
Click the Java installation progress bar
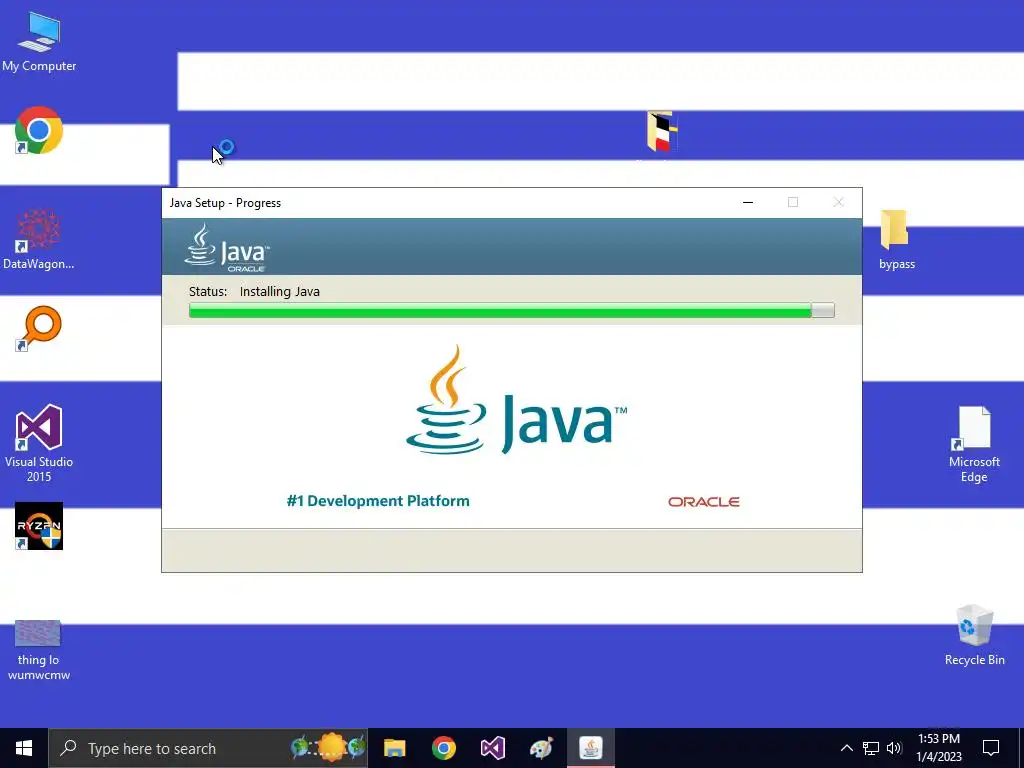pyautogui.click(x=511, y=311)
